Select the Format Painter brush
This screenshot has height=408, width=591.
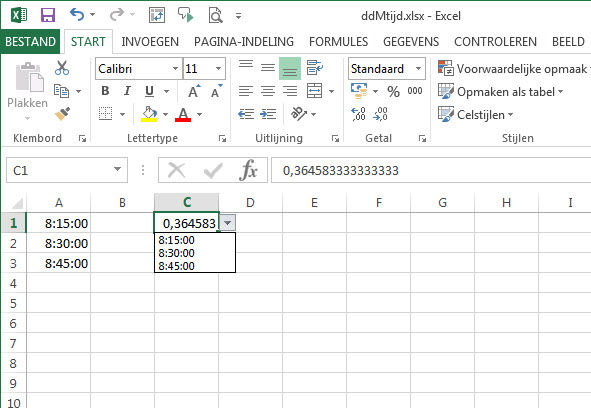click(63, 114)
